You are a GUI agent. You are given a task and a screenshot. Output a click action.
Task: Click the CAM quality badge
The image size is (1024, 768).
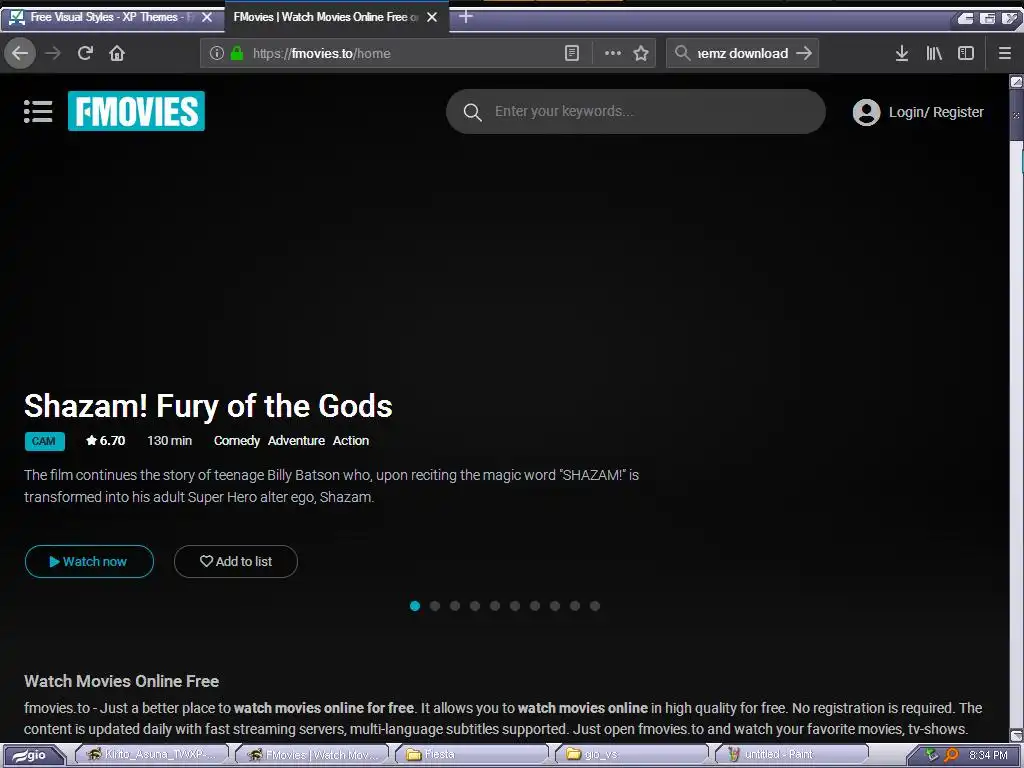44,441
